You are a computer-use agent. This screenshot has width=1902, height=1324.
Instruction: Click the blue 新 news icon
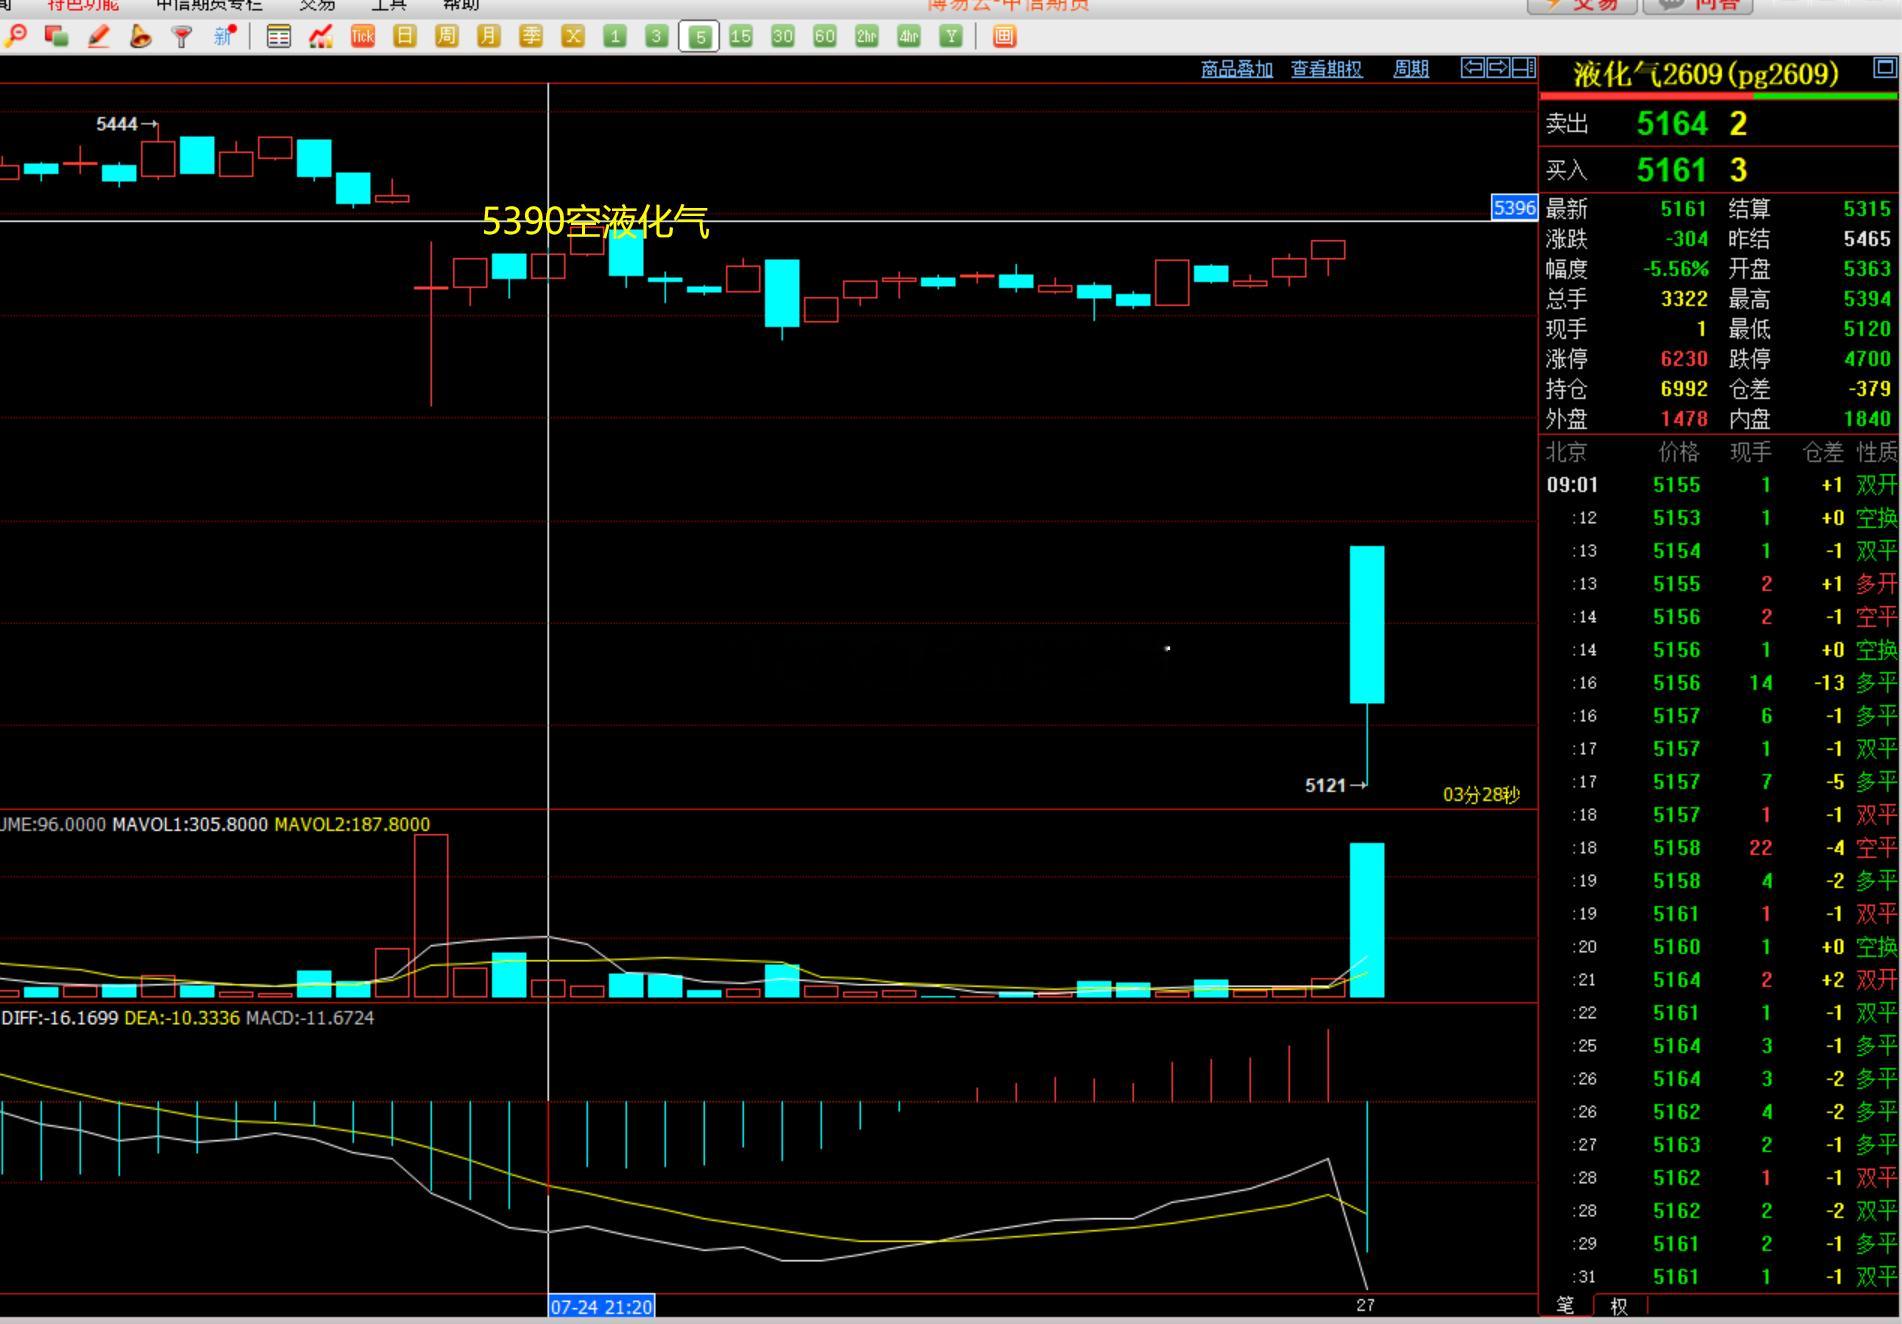(224, 37)
